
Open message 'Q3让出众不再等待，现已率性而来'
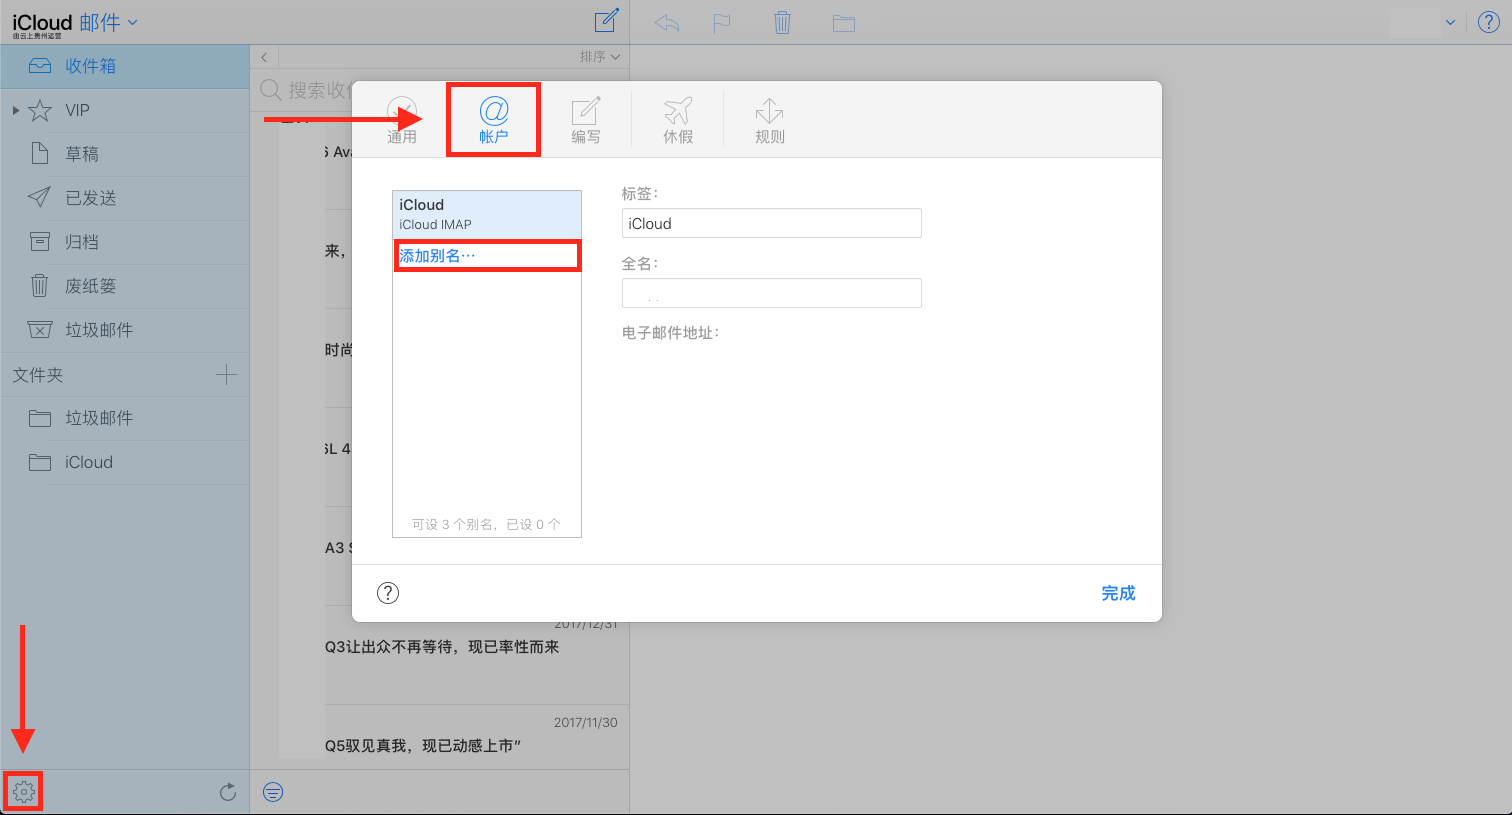tap(442, 647)
